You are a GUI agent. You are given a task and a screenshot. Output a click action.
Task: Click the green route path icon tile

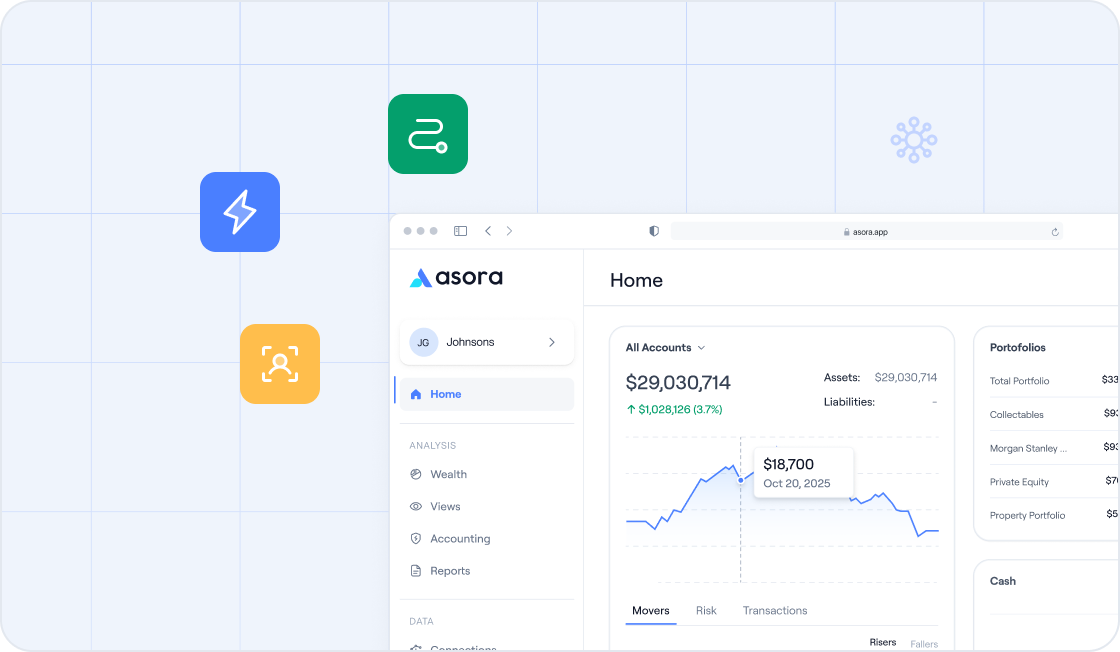(428, 134)
